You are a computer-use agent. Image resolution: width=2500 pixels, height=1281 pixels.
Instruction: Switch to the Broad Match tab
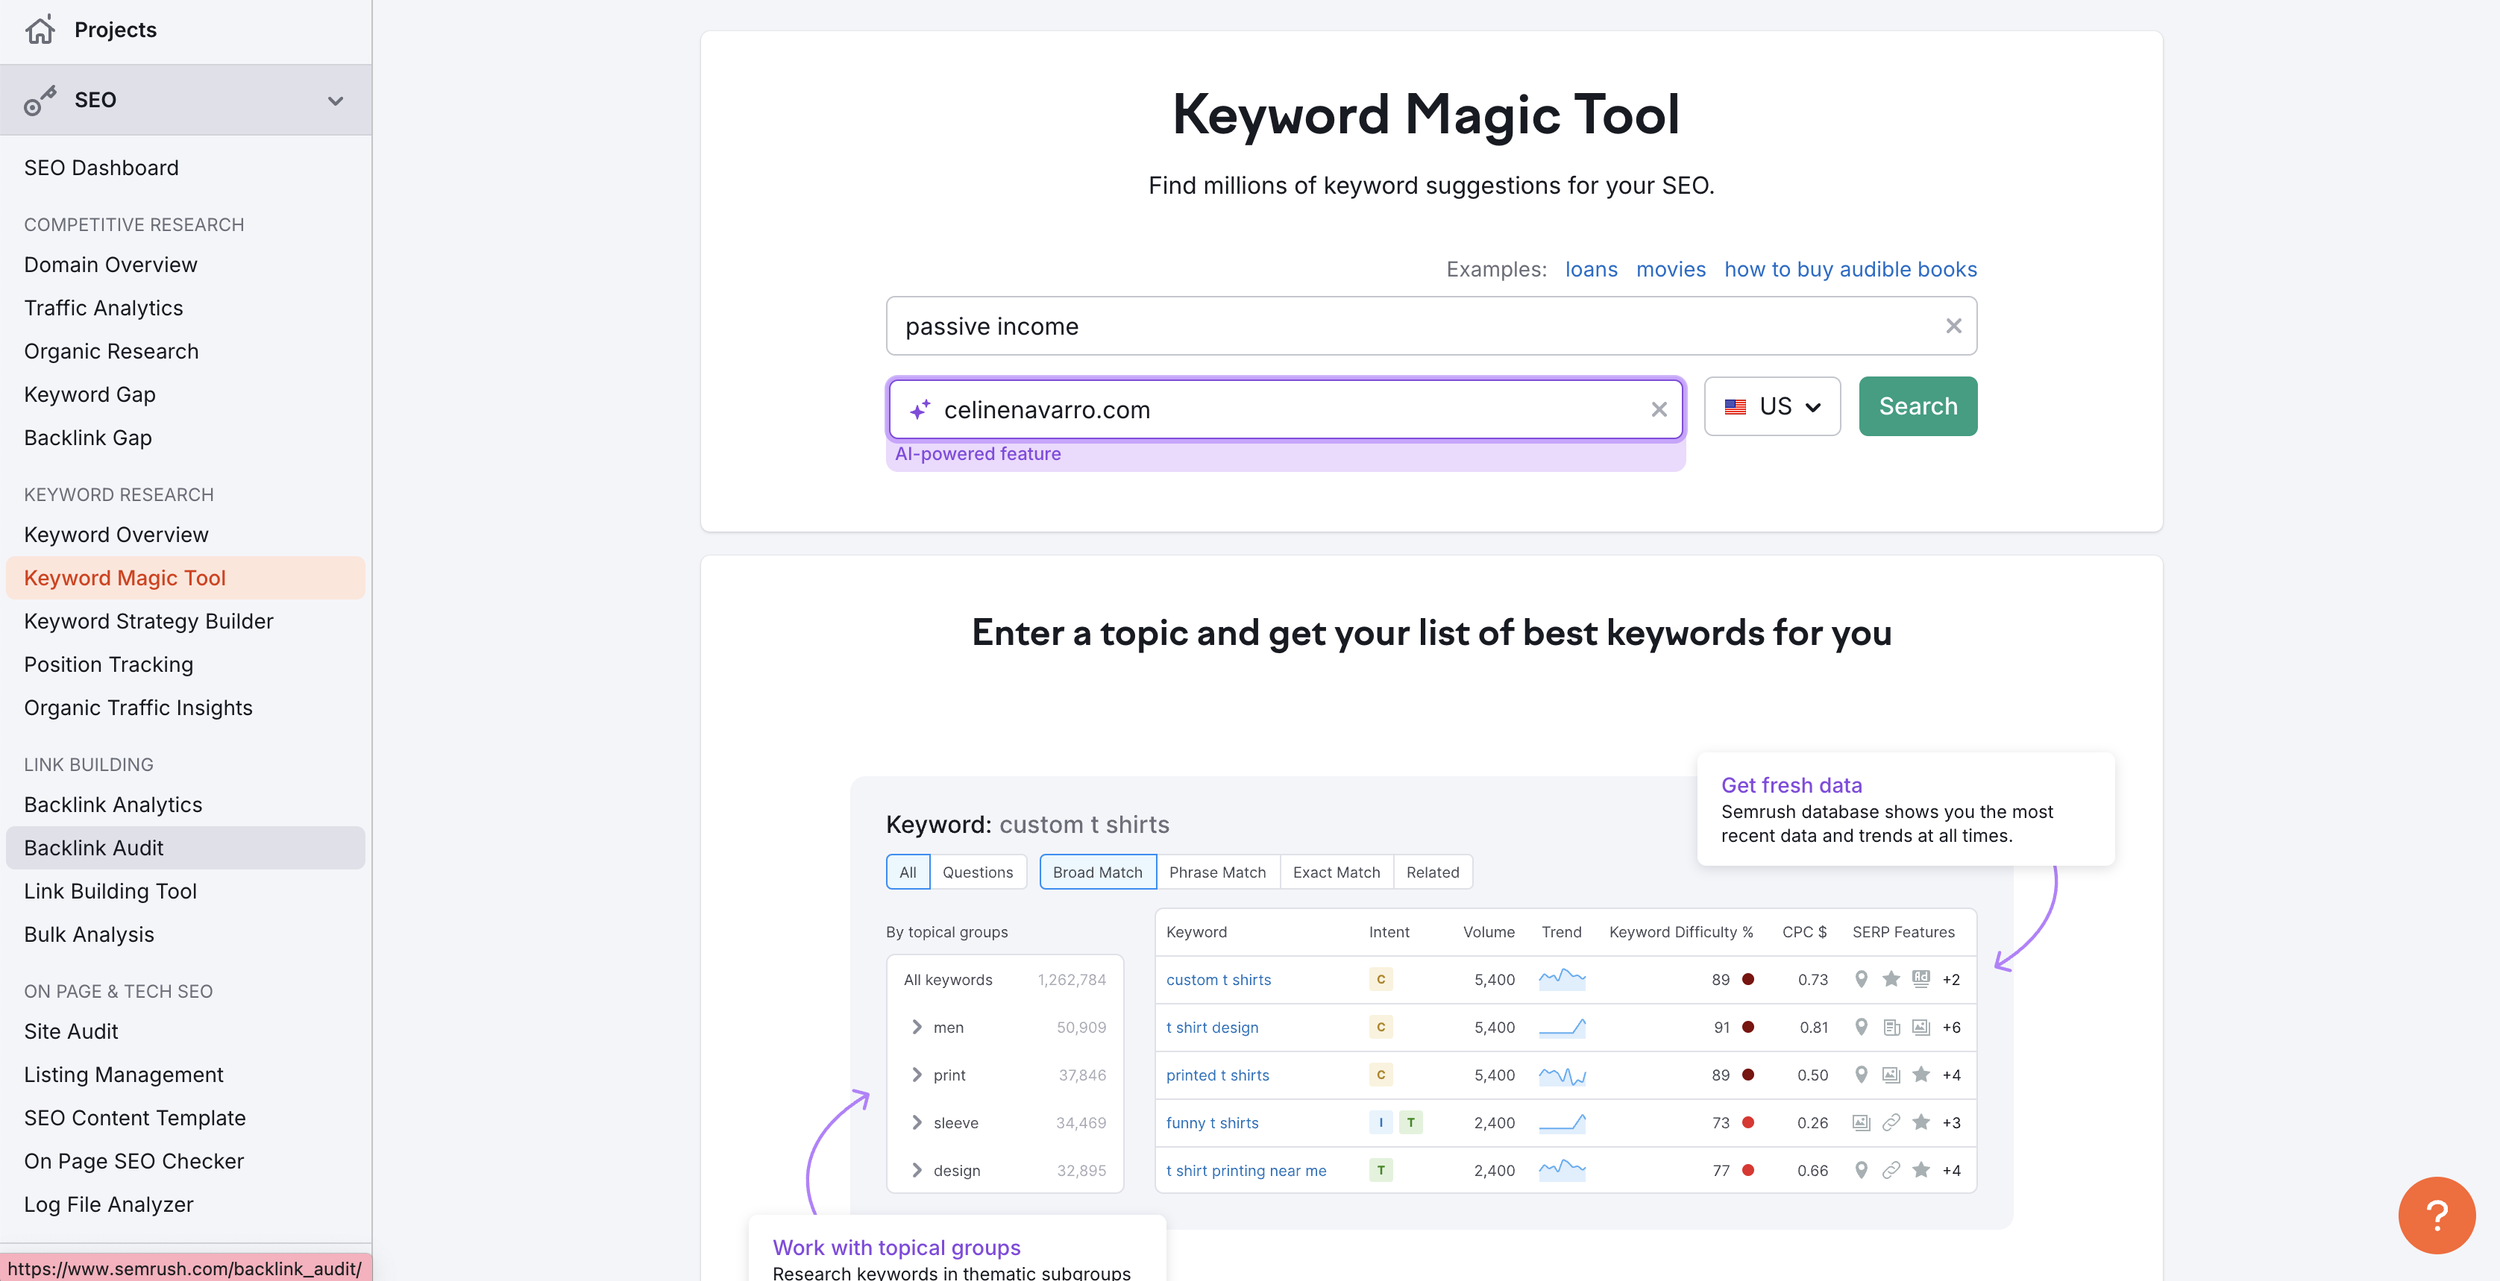(x=1096, y=871)
